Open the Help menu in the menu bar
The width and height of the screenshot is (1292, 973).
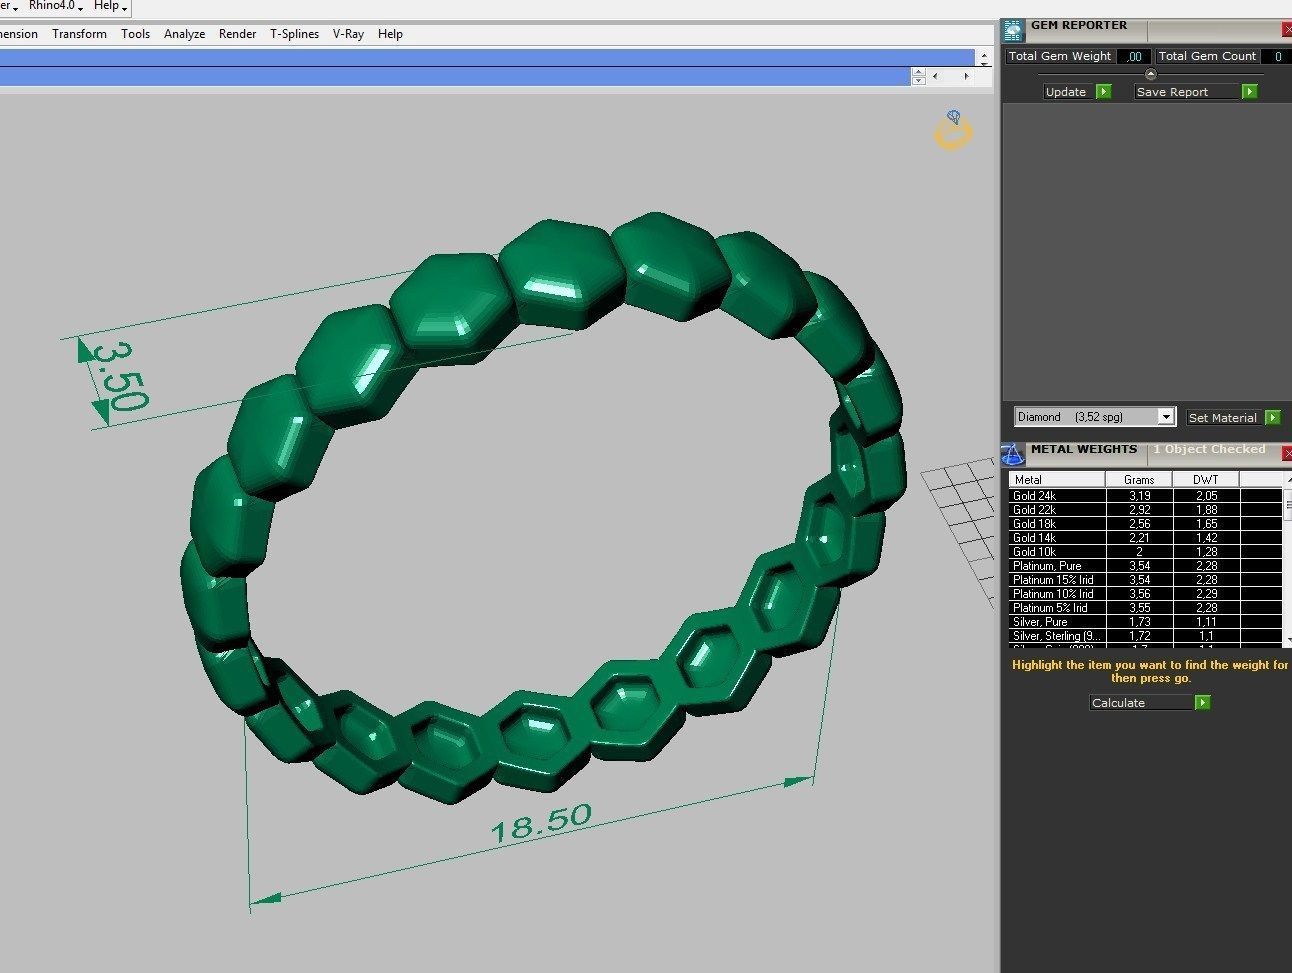[390, 34]
